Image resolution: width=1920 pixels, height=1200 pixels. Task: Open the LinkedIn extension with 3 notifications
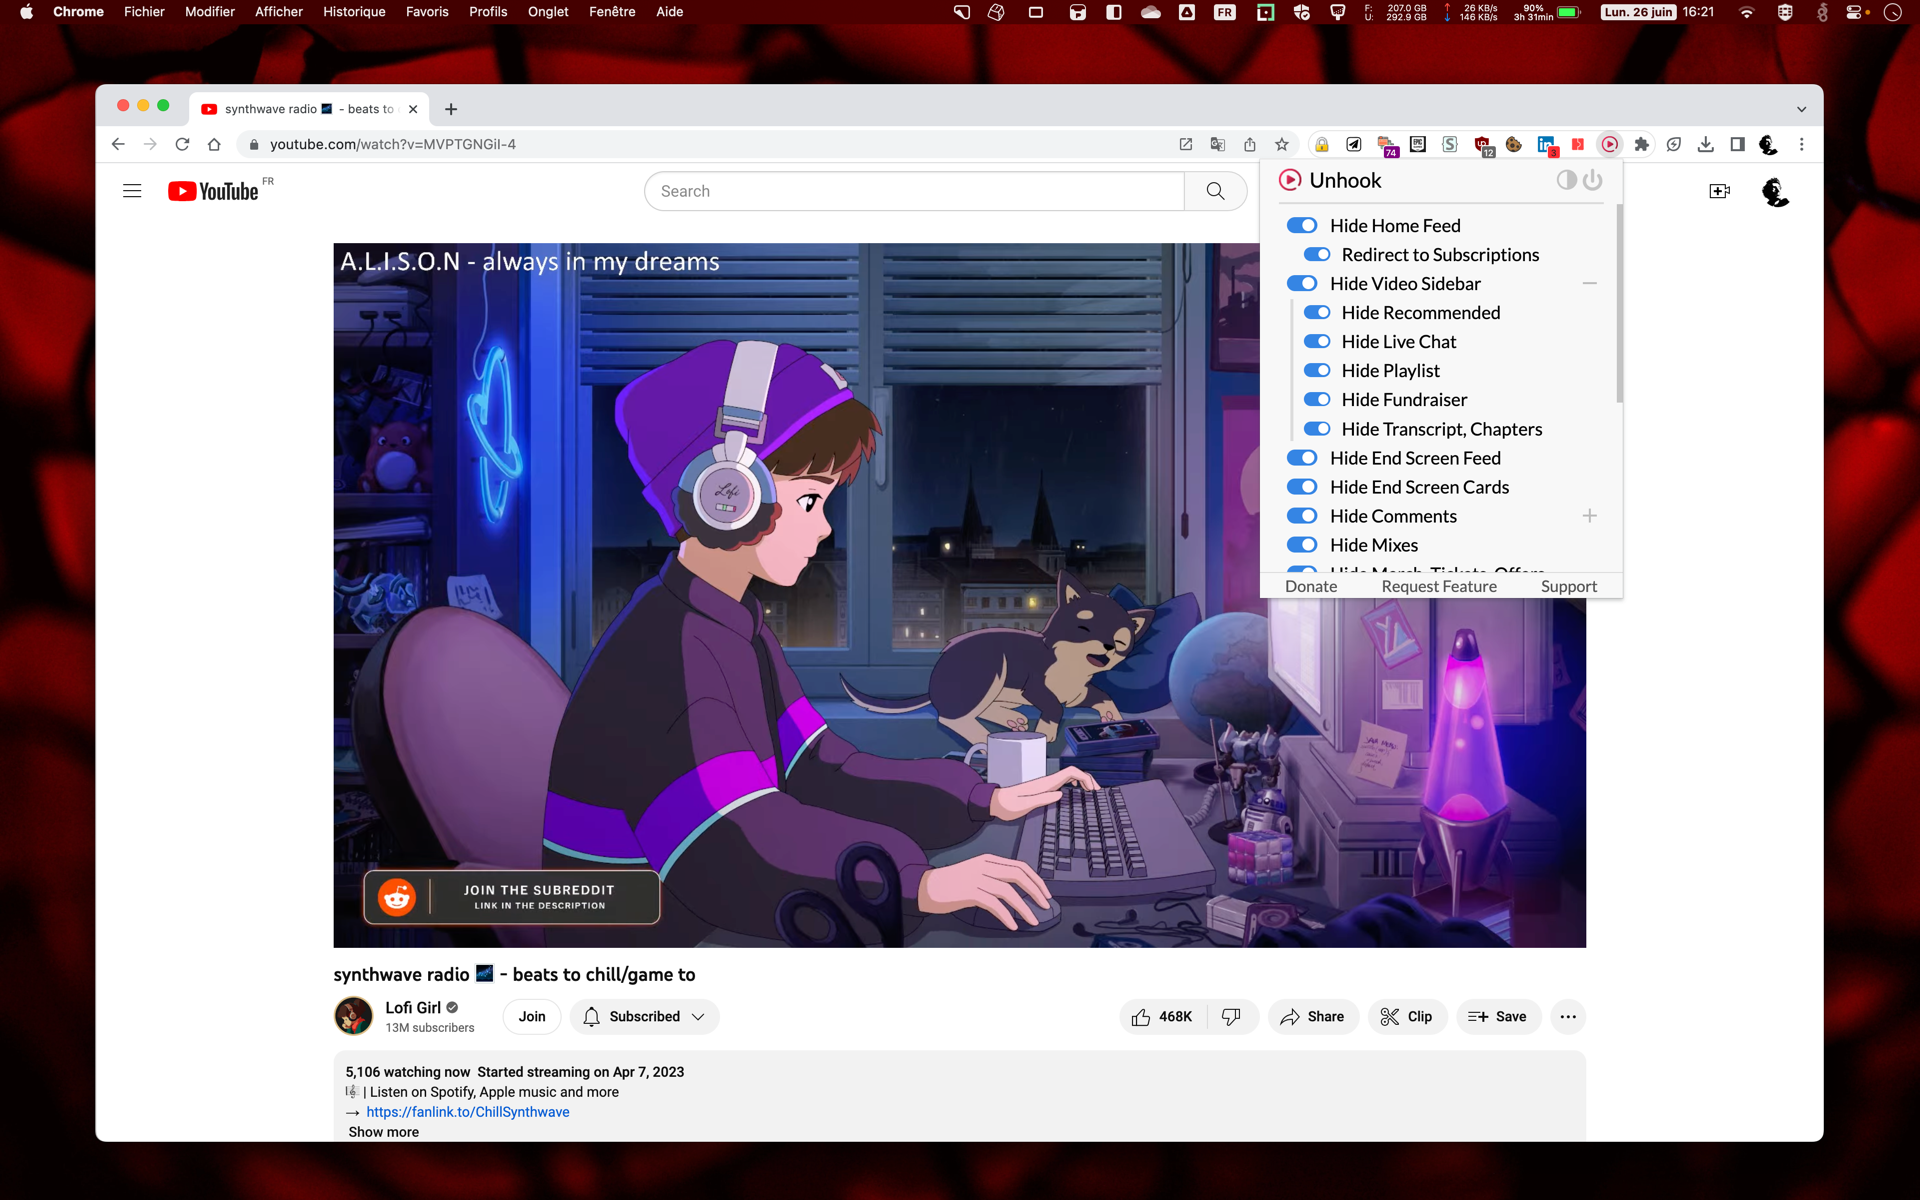(x=1546, y=144)
